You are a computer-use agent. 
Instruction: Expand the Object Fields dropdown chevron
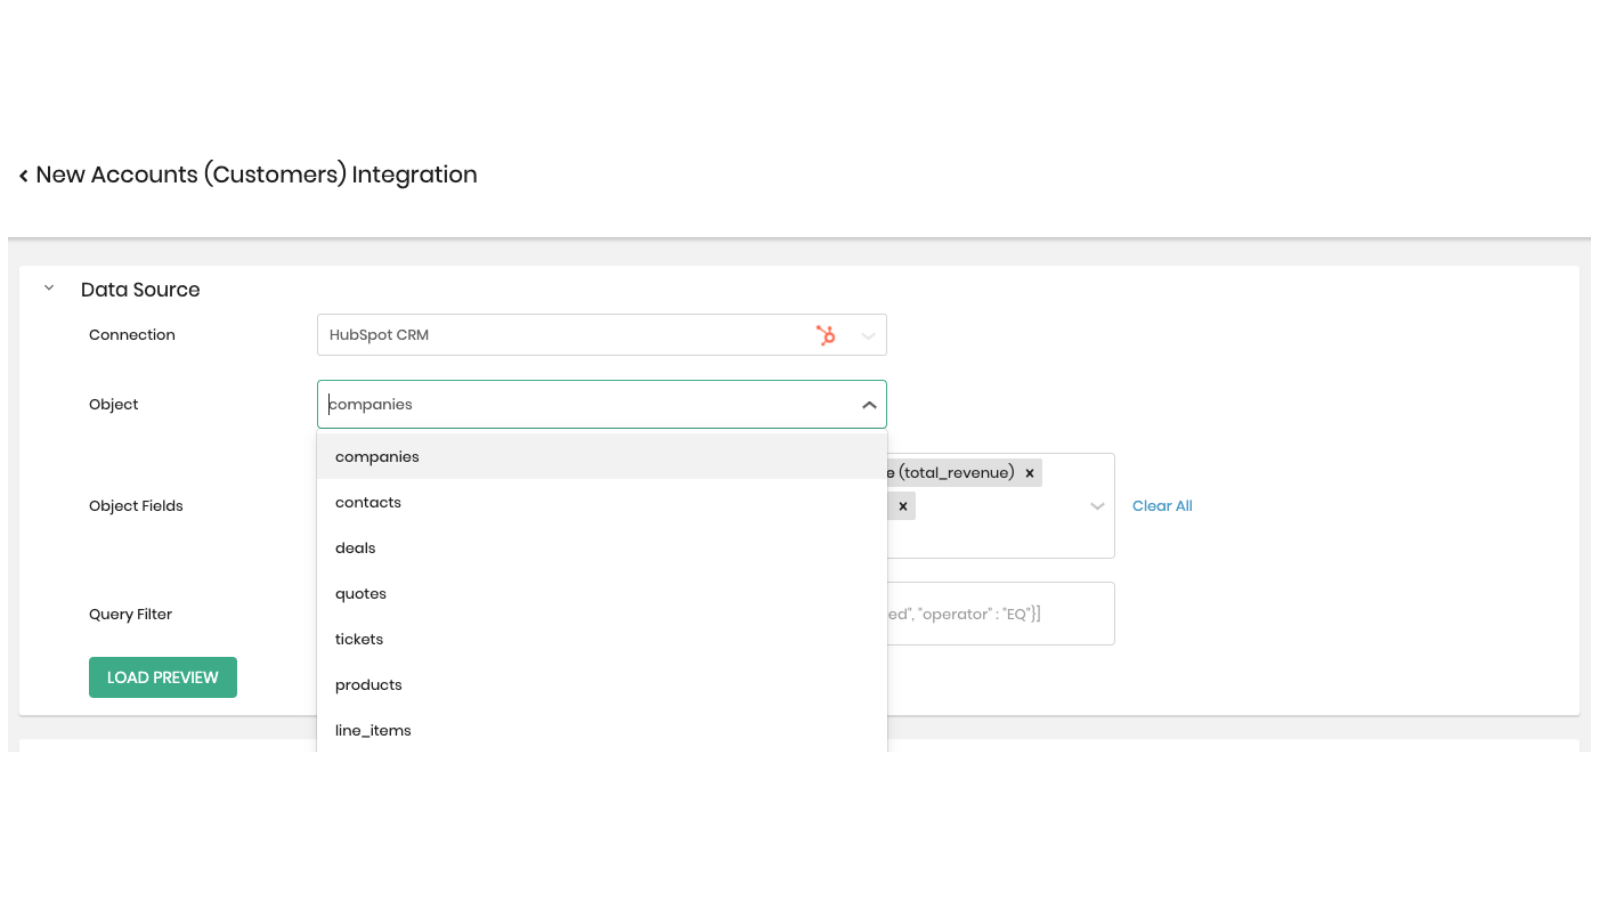point(1097,506)
